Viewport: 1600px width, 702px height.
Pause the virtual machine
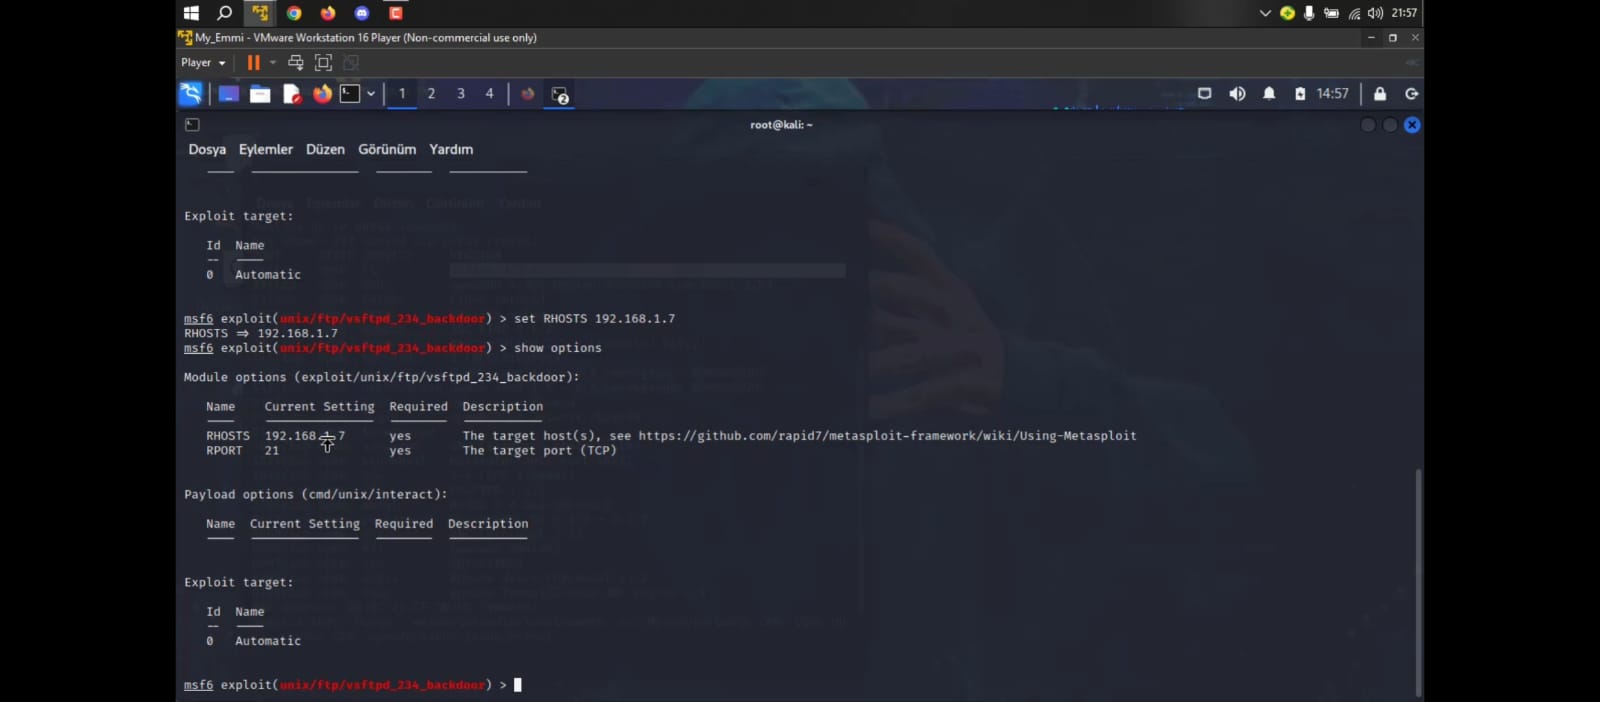(x=253, y=62)
